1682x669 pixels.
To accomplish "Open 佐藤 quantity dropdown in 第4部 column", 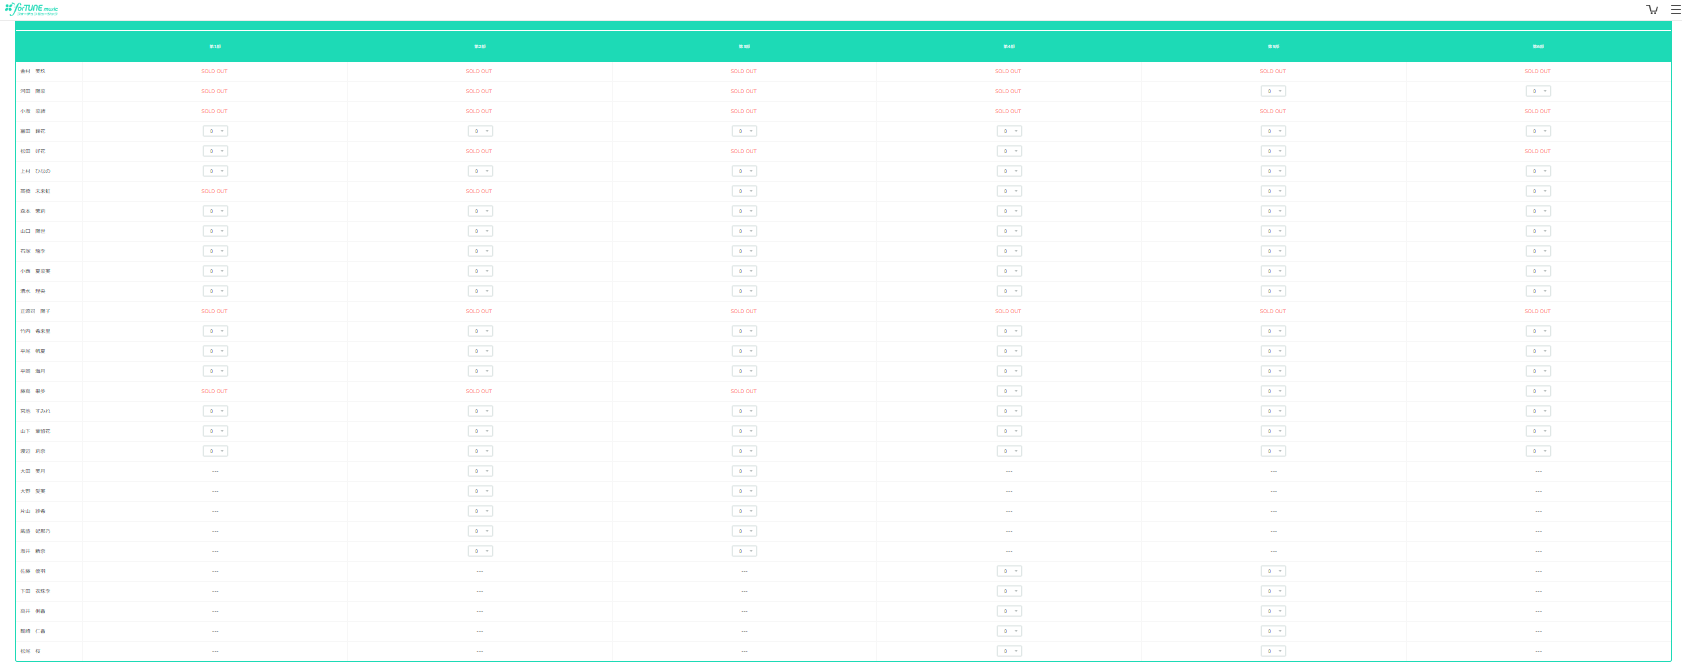I will [x=1009, y=571].
